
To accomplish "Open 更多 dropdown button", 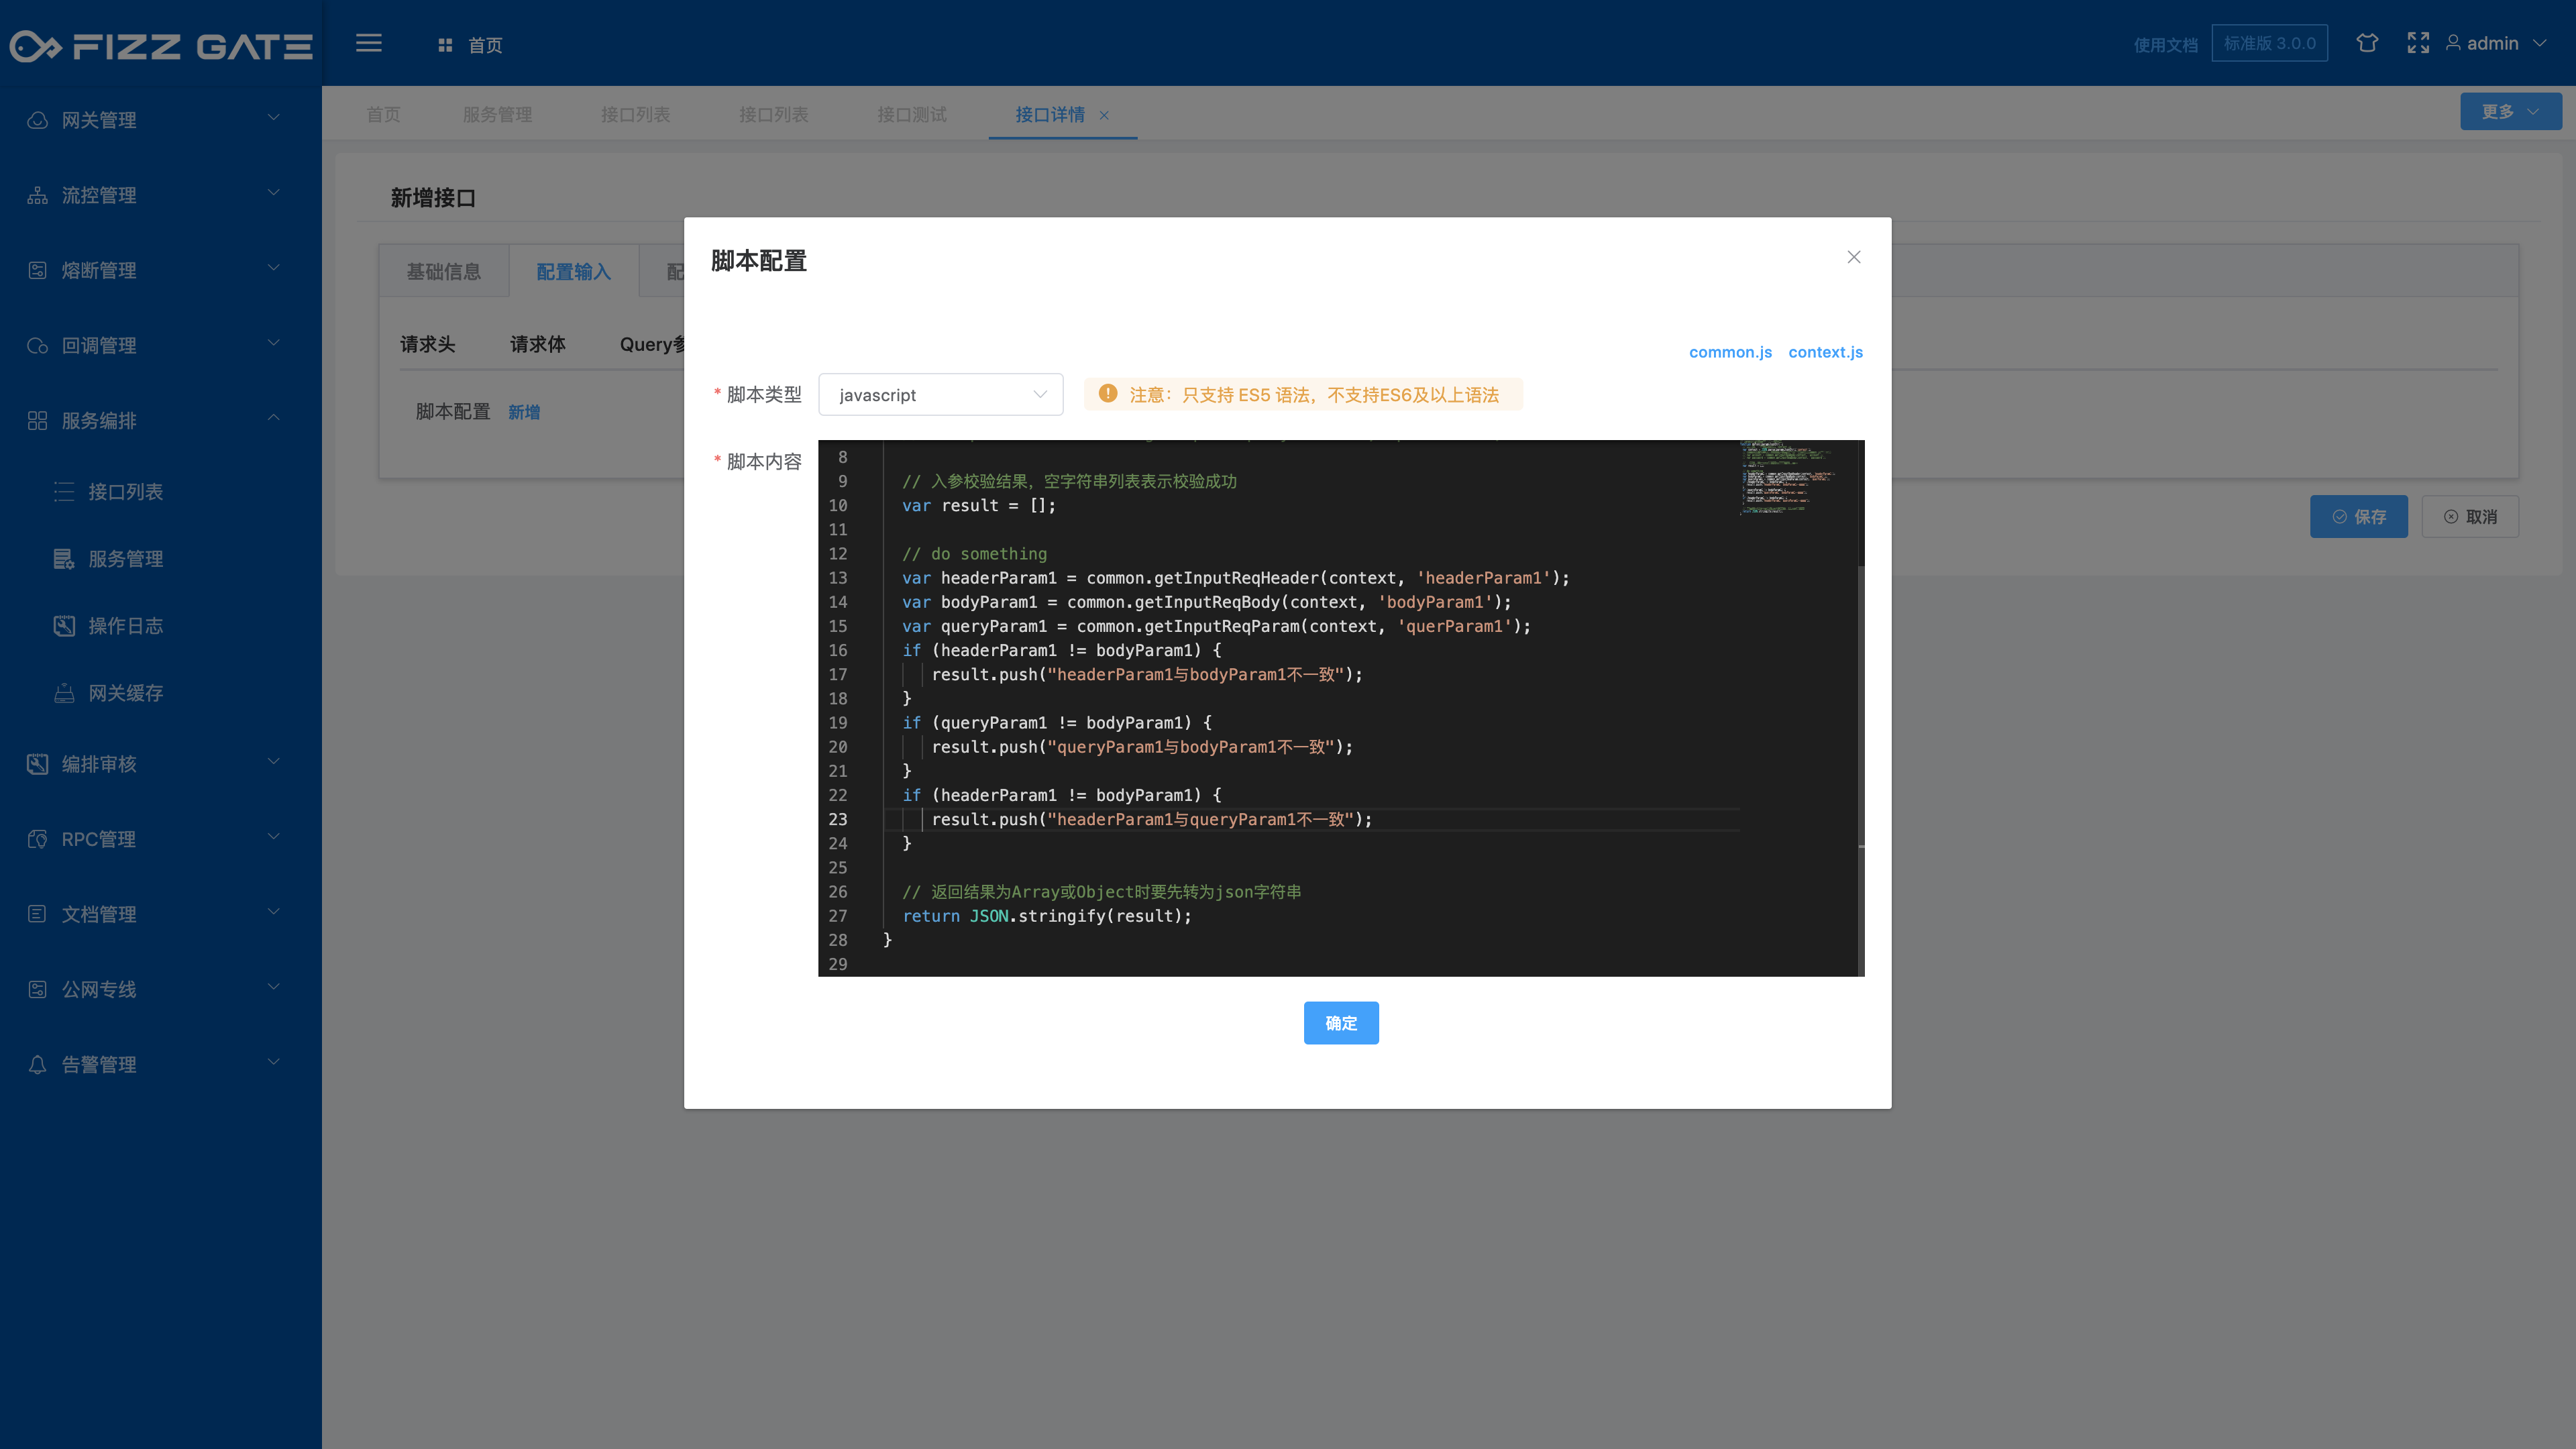I will [x=2510, y=111].
